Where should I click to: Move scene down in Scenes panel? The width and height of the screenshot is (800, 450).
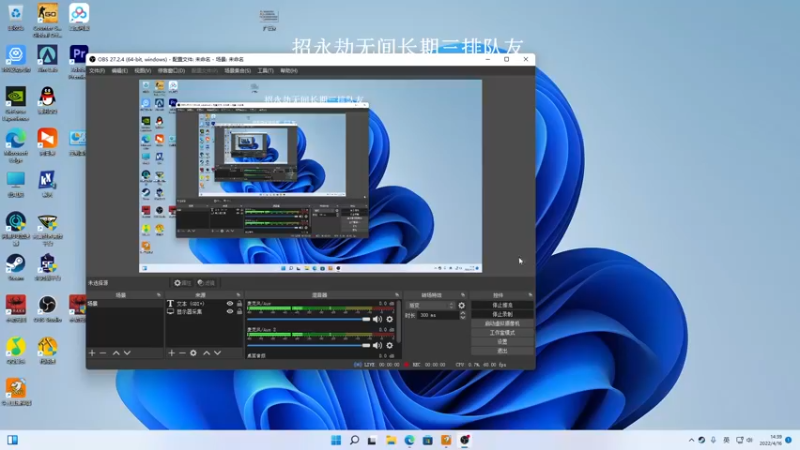127,353
